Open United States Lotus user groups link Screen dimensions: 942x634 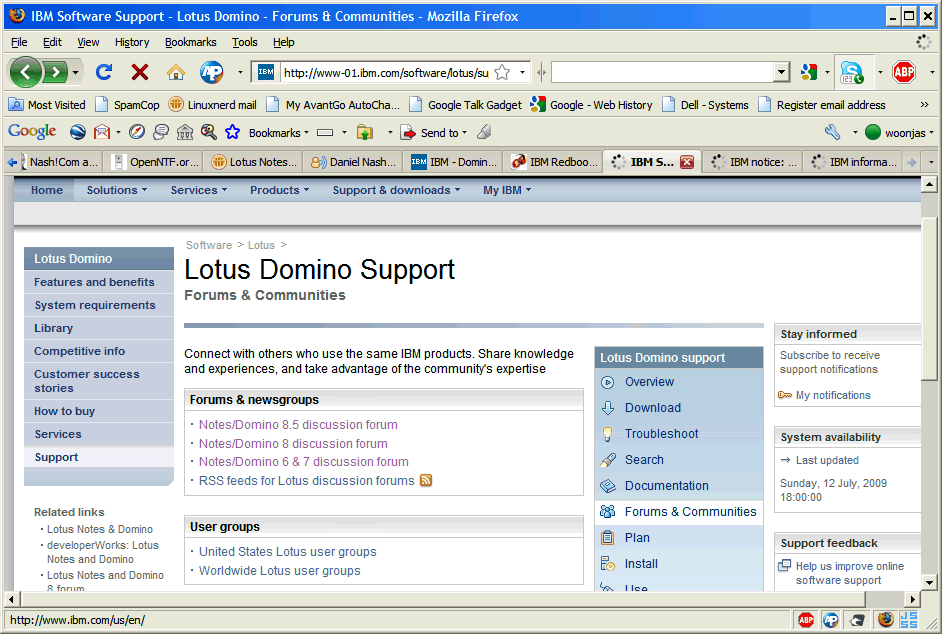pos(288,552)
